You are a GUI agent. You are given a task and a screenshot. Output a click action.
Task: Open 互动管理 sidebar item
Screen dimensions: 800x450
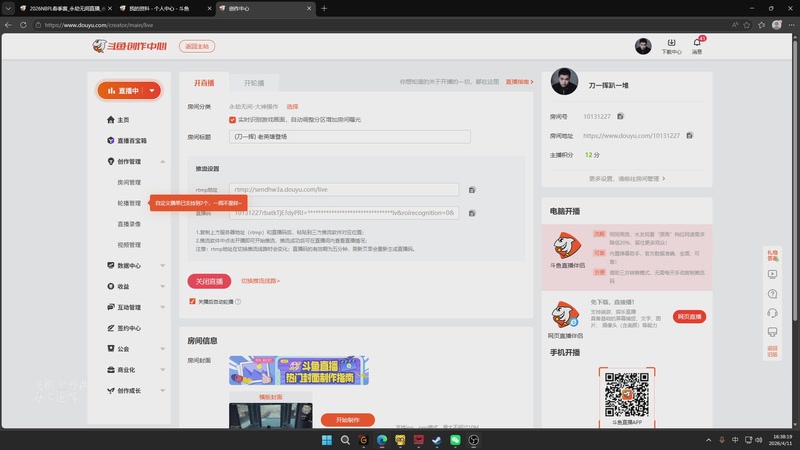tap(124, 307)
